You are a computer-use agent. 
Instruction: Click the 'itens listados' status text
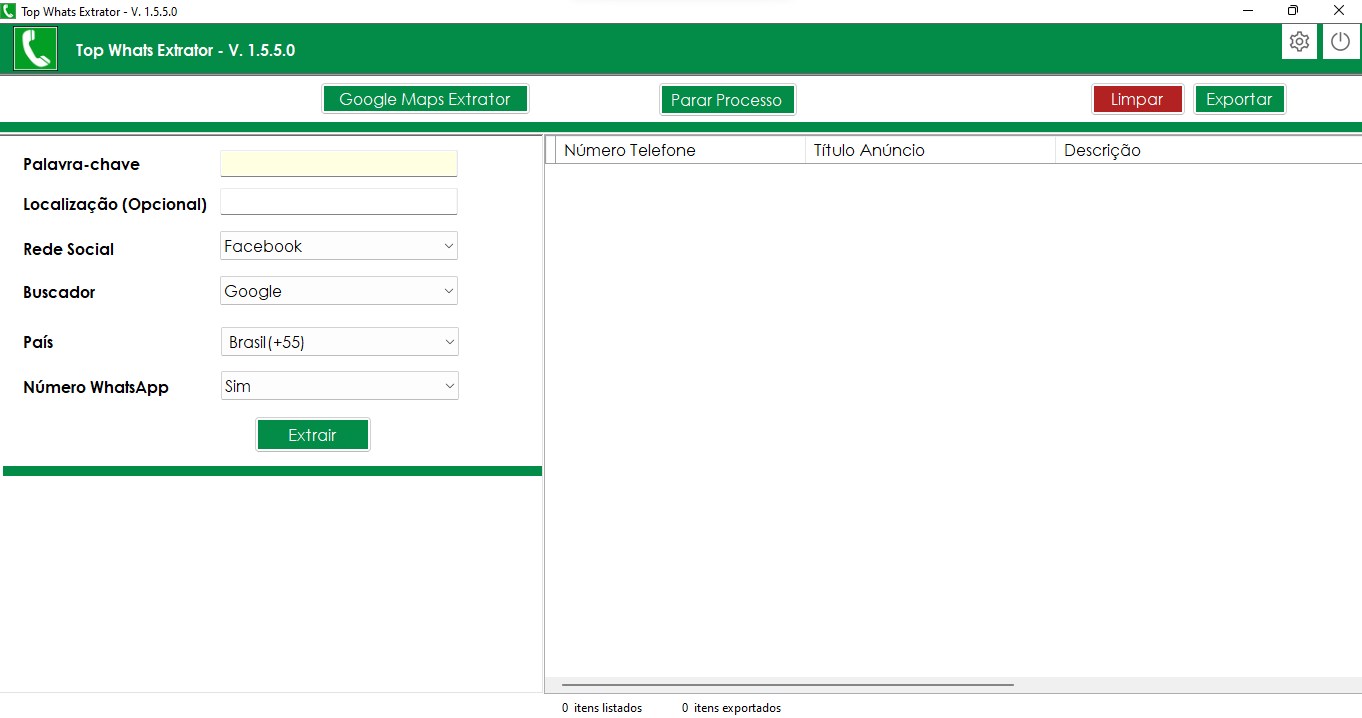[608, 708]
